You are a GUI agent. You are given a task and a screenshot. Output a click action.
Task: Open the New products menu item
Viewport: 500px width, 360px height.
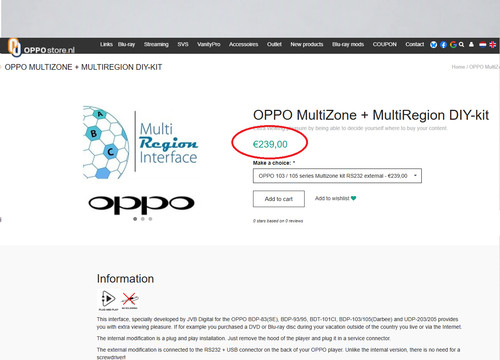coord(307,44)
